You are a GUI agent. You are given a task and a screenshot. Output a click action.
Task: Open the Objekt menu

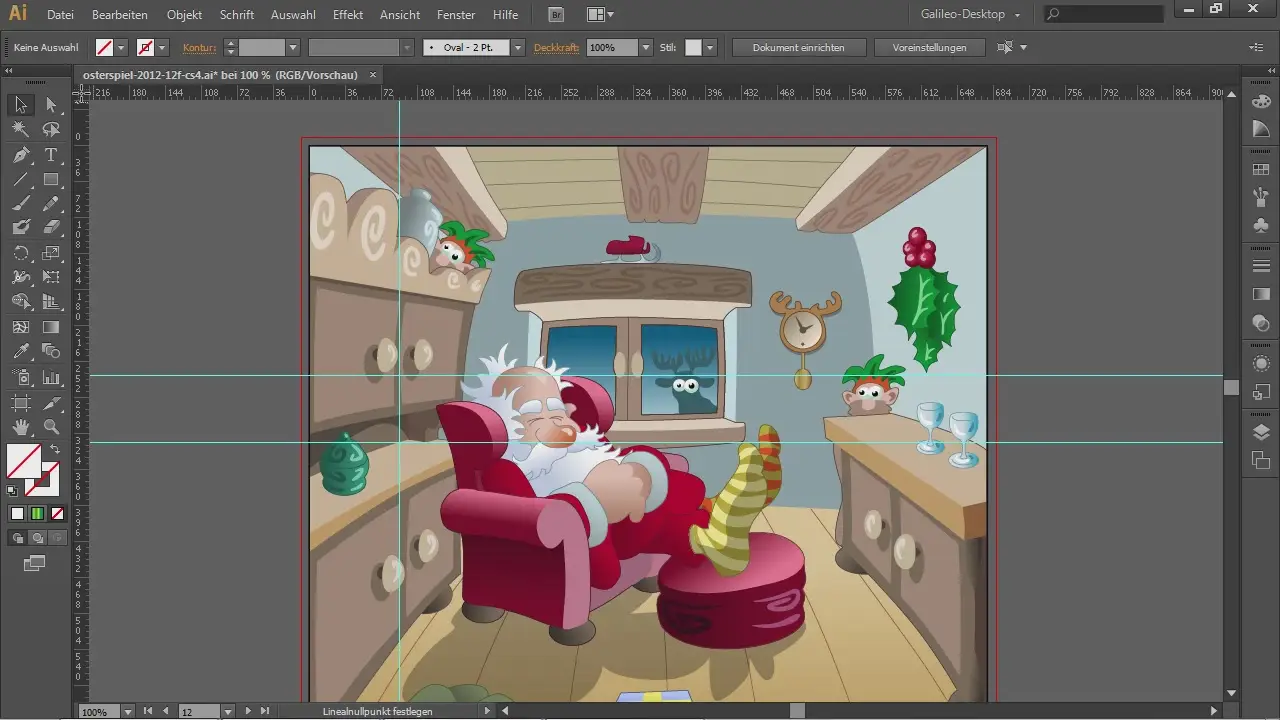tap(184, 15)
